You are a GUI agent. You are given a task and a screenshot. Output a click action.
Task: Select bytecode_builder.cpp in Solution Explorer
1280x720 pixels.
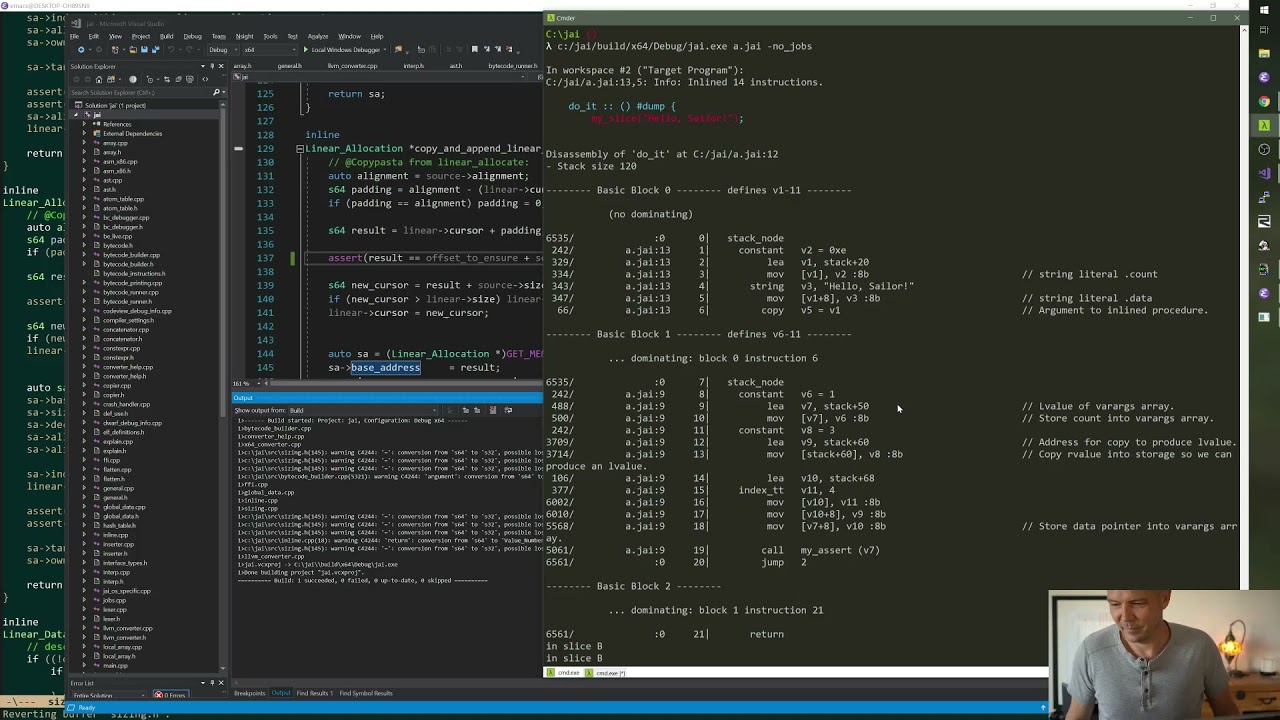[131, 255]
